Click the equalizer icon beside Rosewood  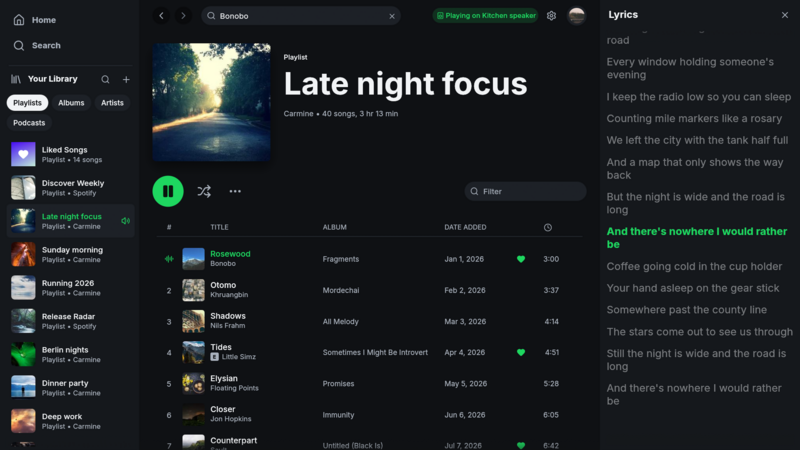169,259
